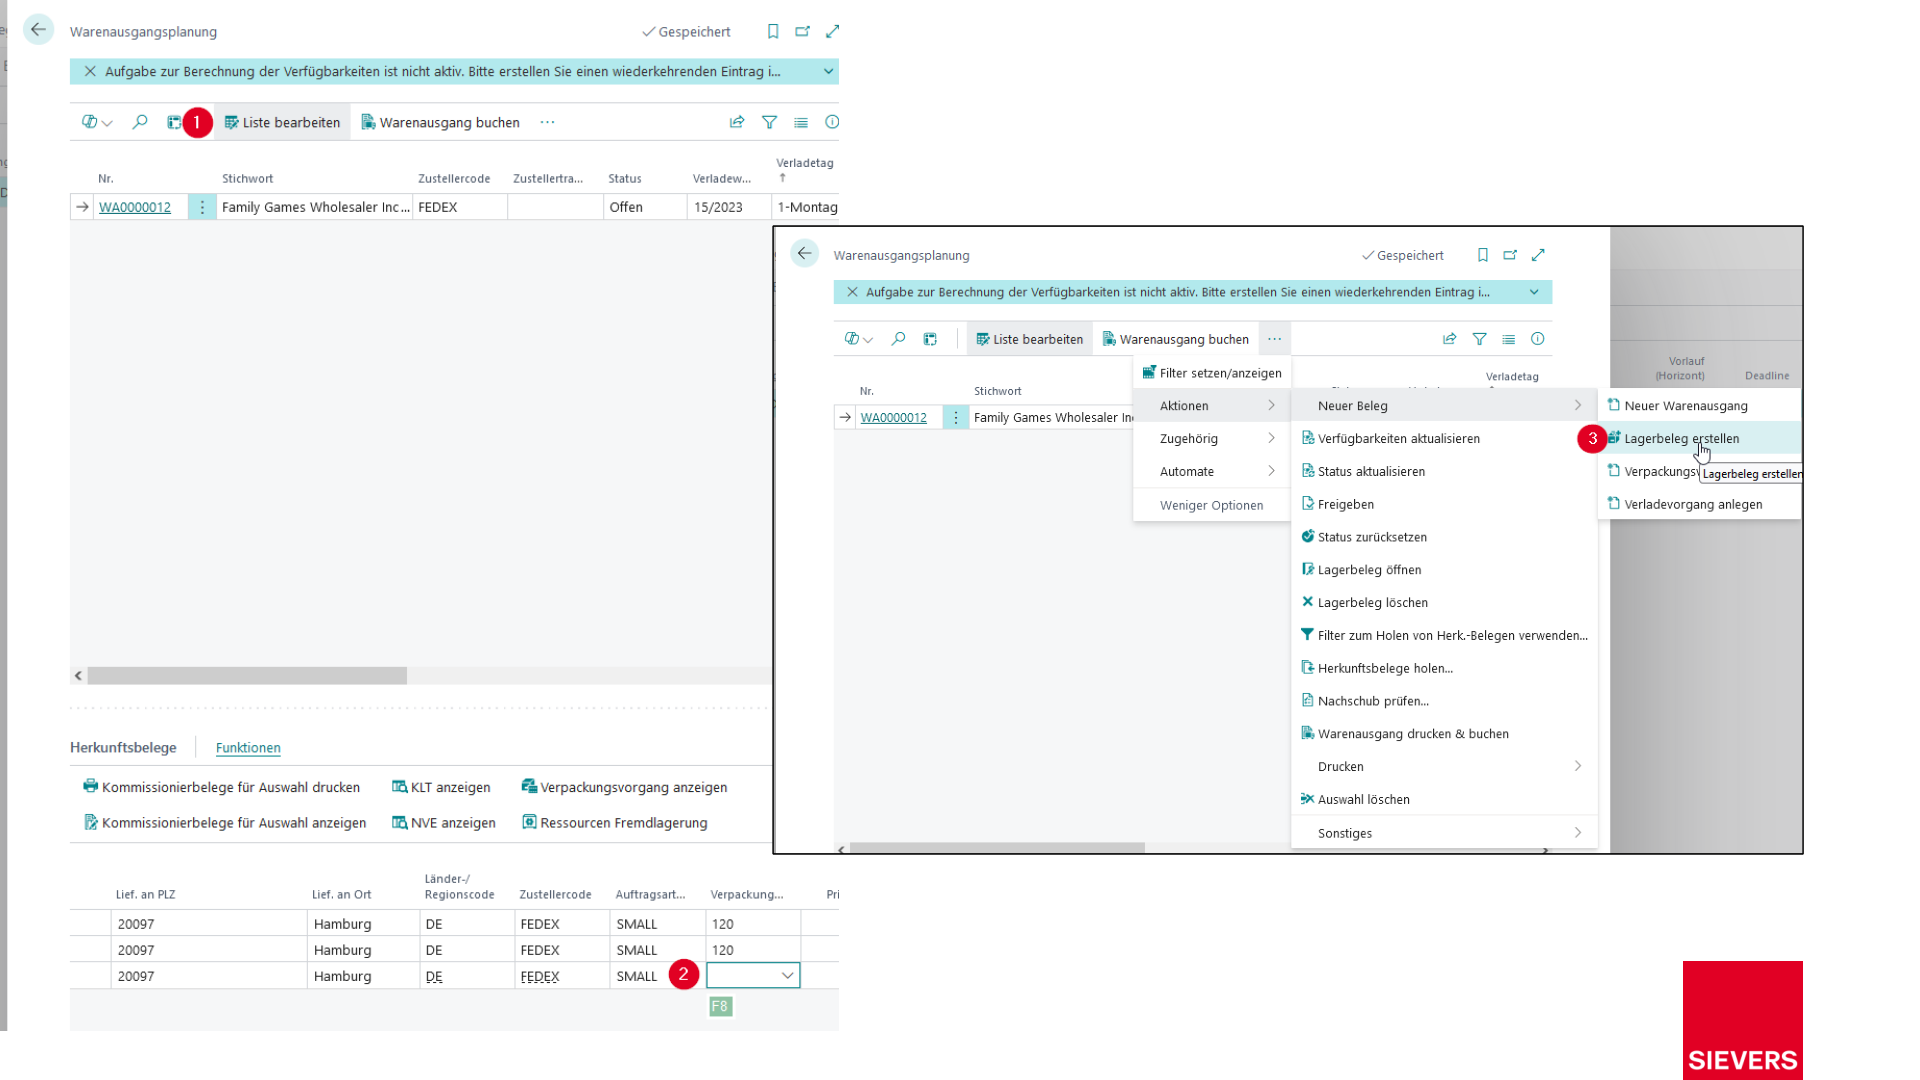Viewport: 1920px width, 1080px height.
Task: Dismiss the notification bar in the right window
Action: click(852, 292)
